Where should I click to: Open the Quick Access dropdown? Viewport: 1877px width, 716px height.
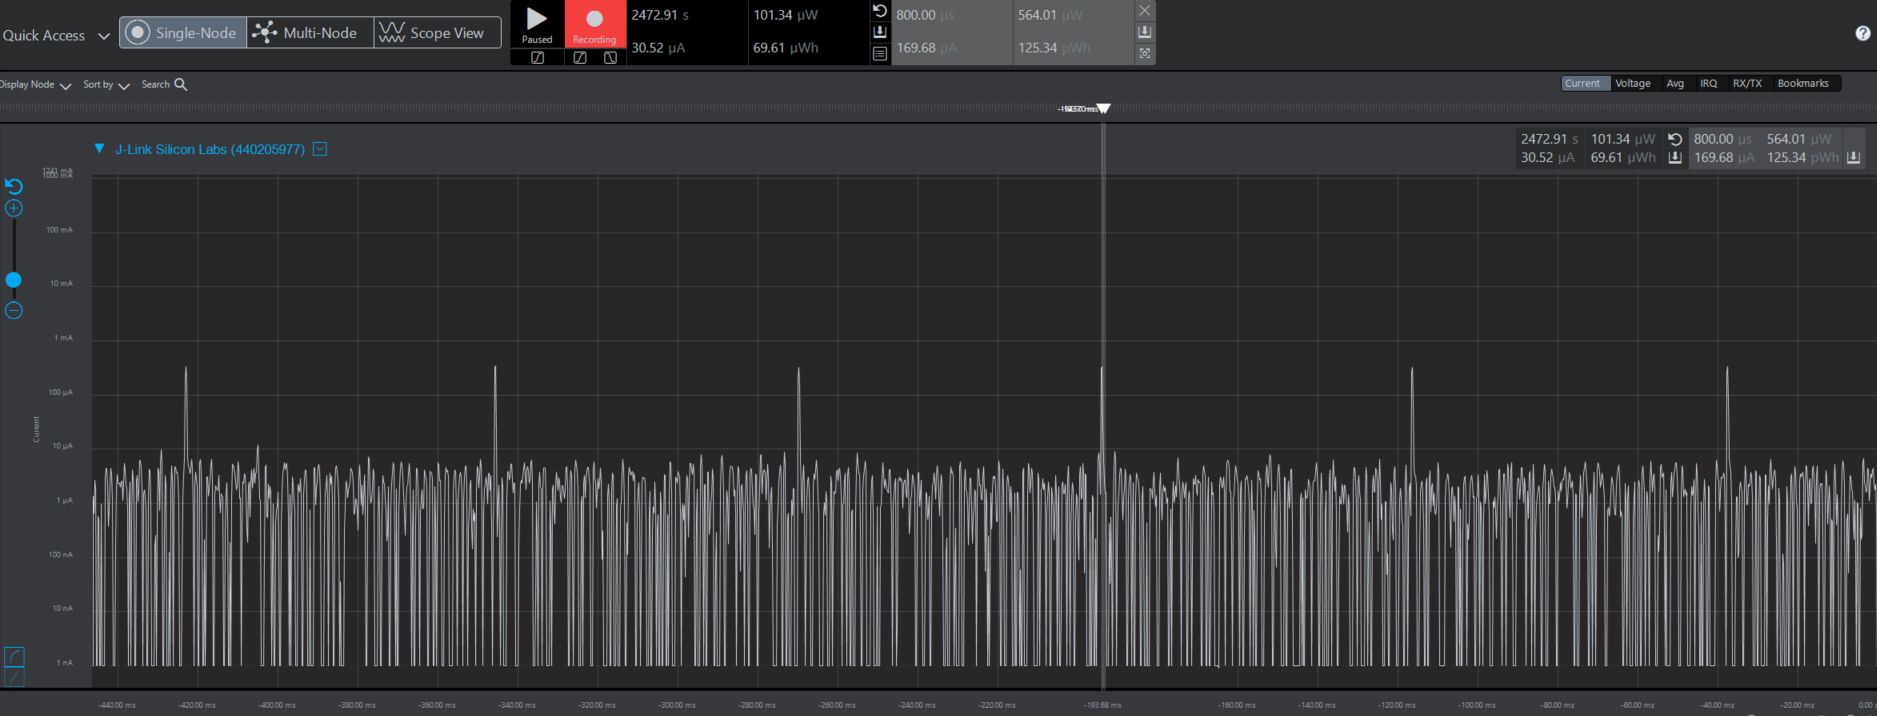tap(56, 35)
